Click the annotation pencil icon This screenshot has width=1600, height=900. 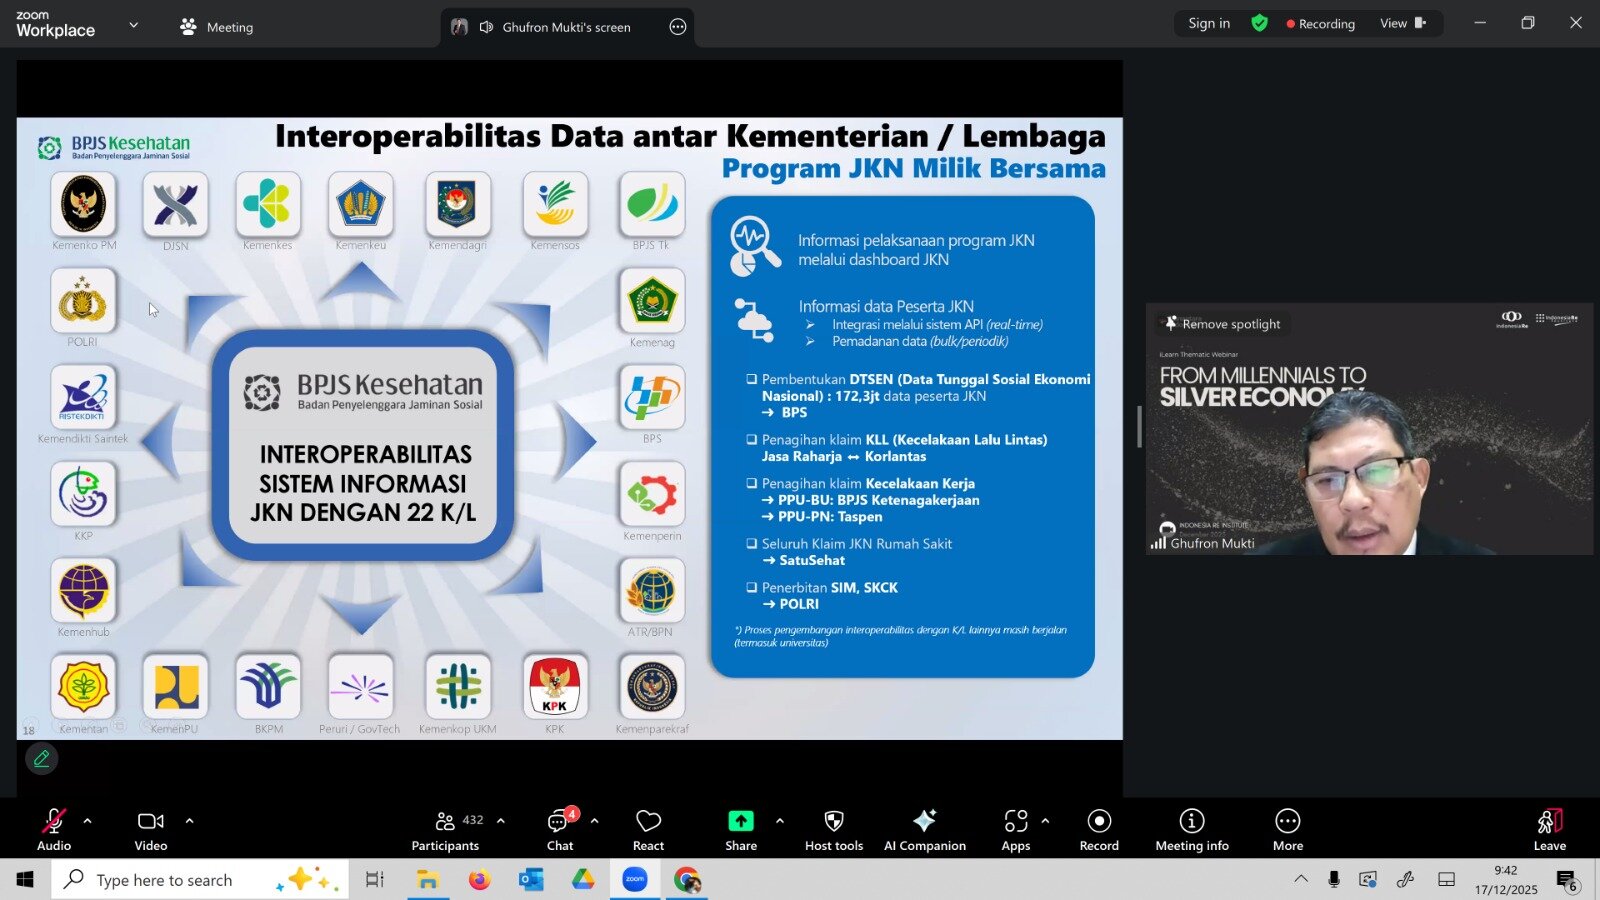(41, 759)
